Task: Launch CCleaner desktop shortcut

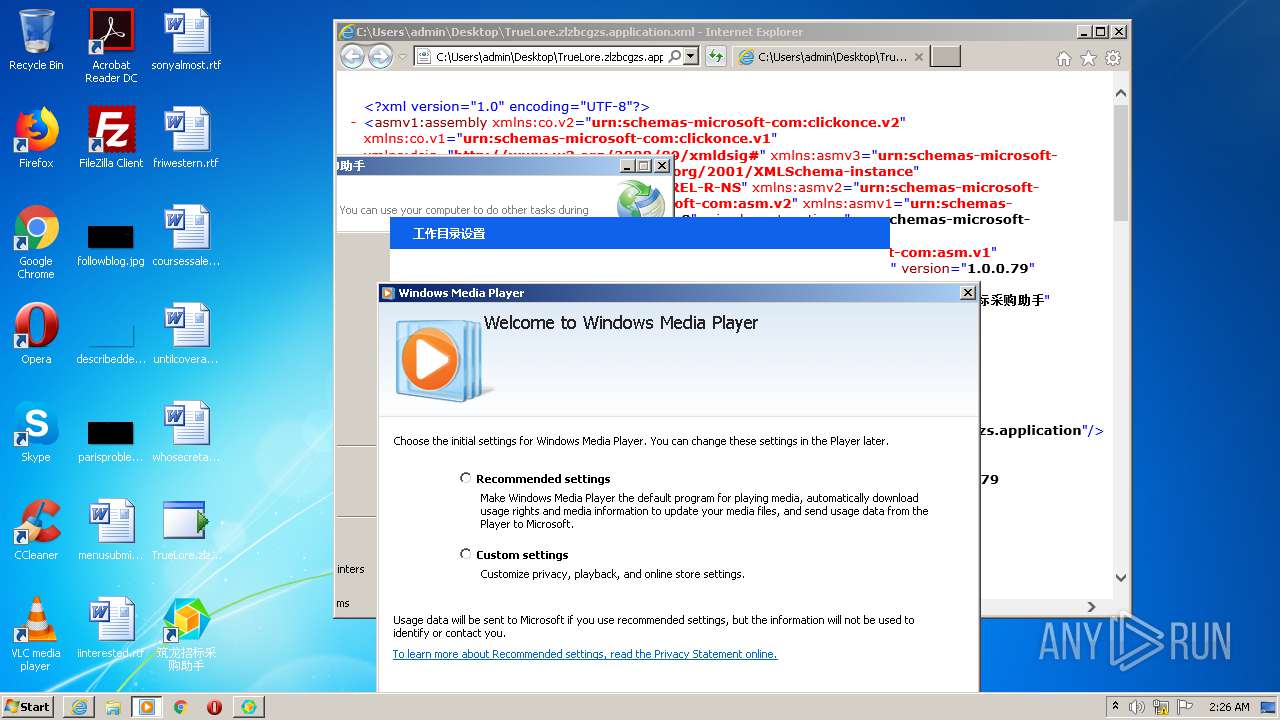Action: coord(36,530)
